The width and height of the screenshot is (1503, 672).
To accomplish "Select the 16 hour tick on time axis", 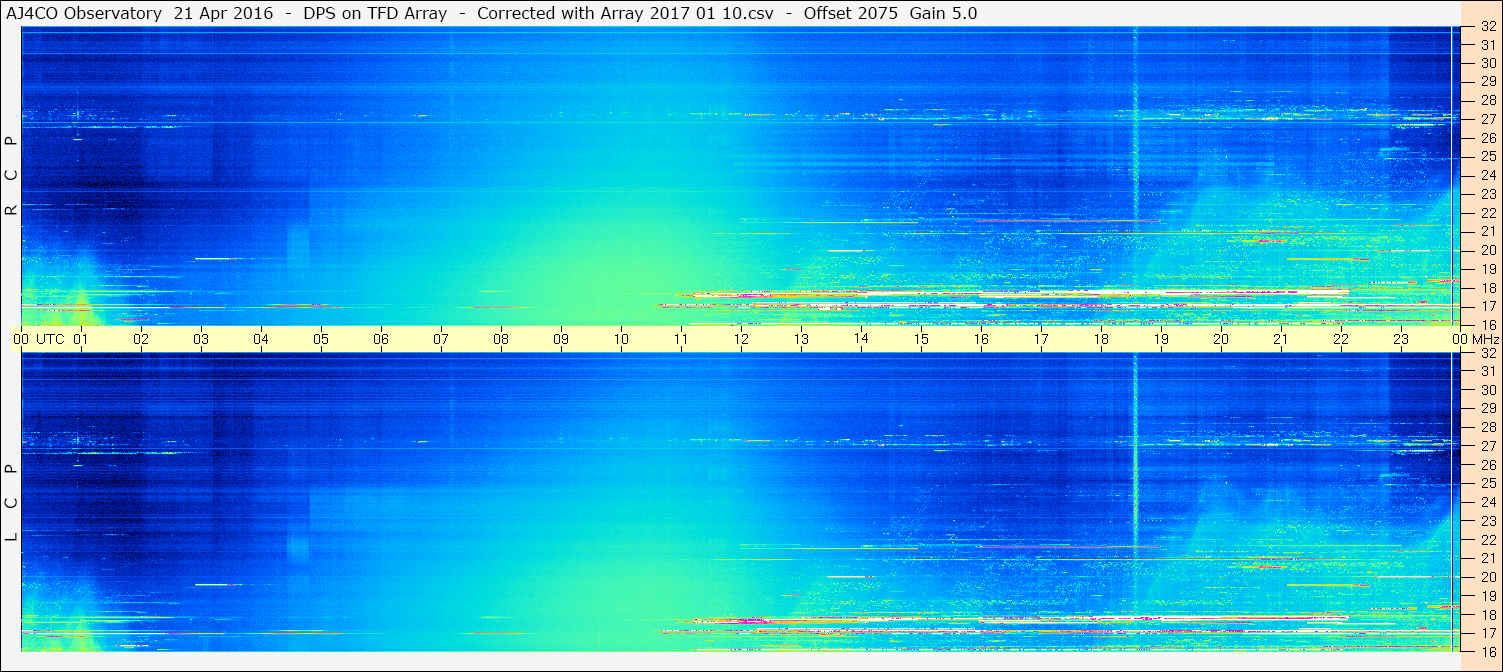I will tap(981, 339).
